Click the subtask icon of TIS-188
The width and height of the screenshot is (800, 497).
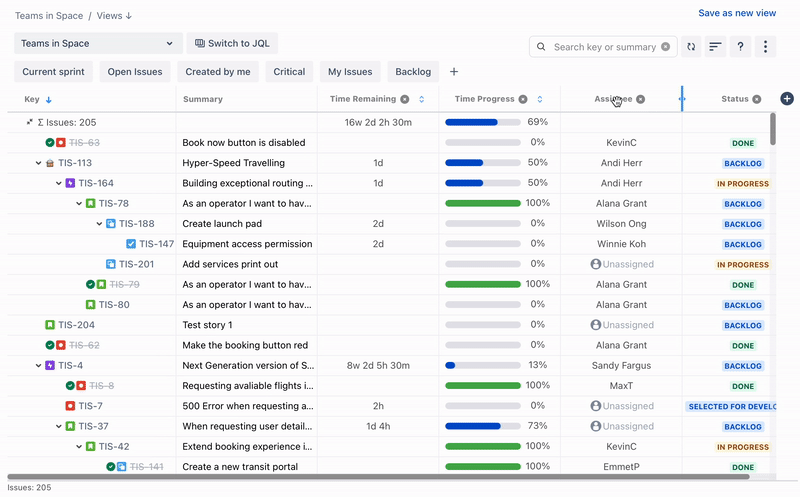(111, 223)
